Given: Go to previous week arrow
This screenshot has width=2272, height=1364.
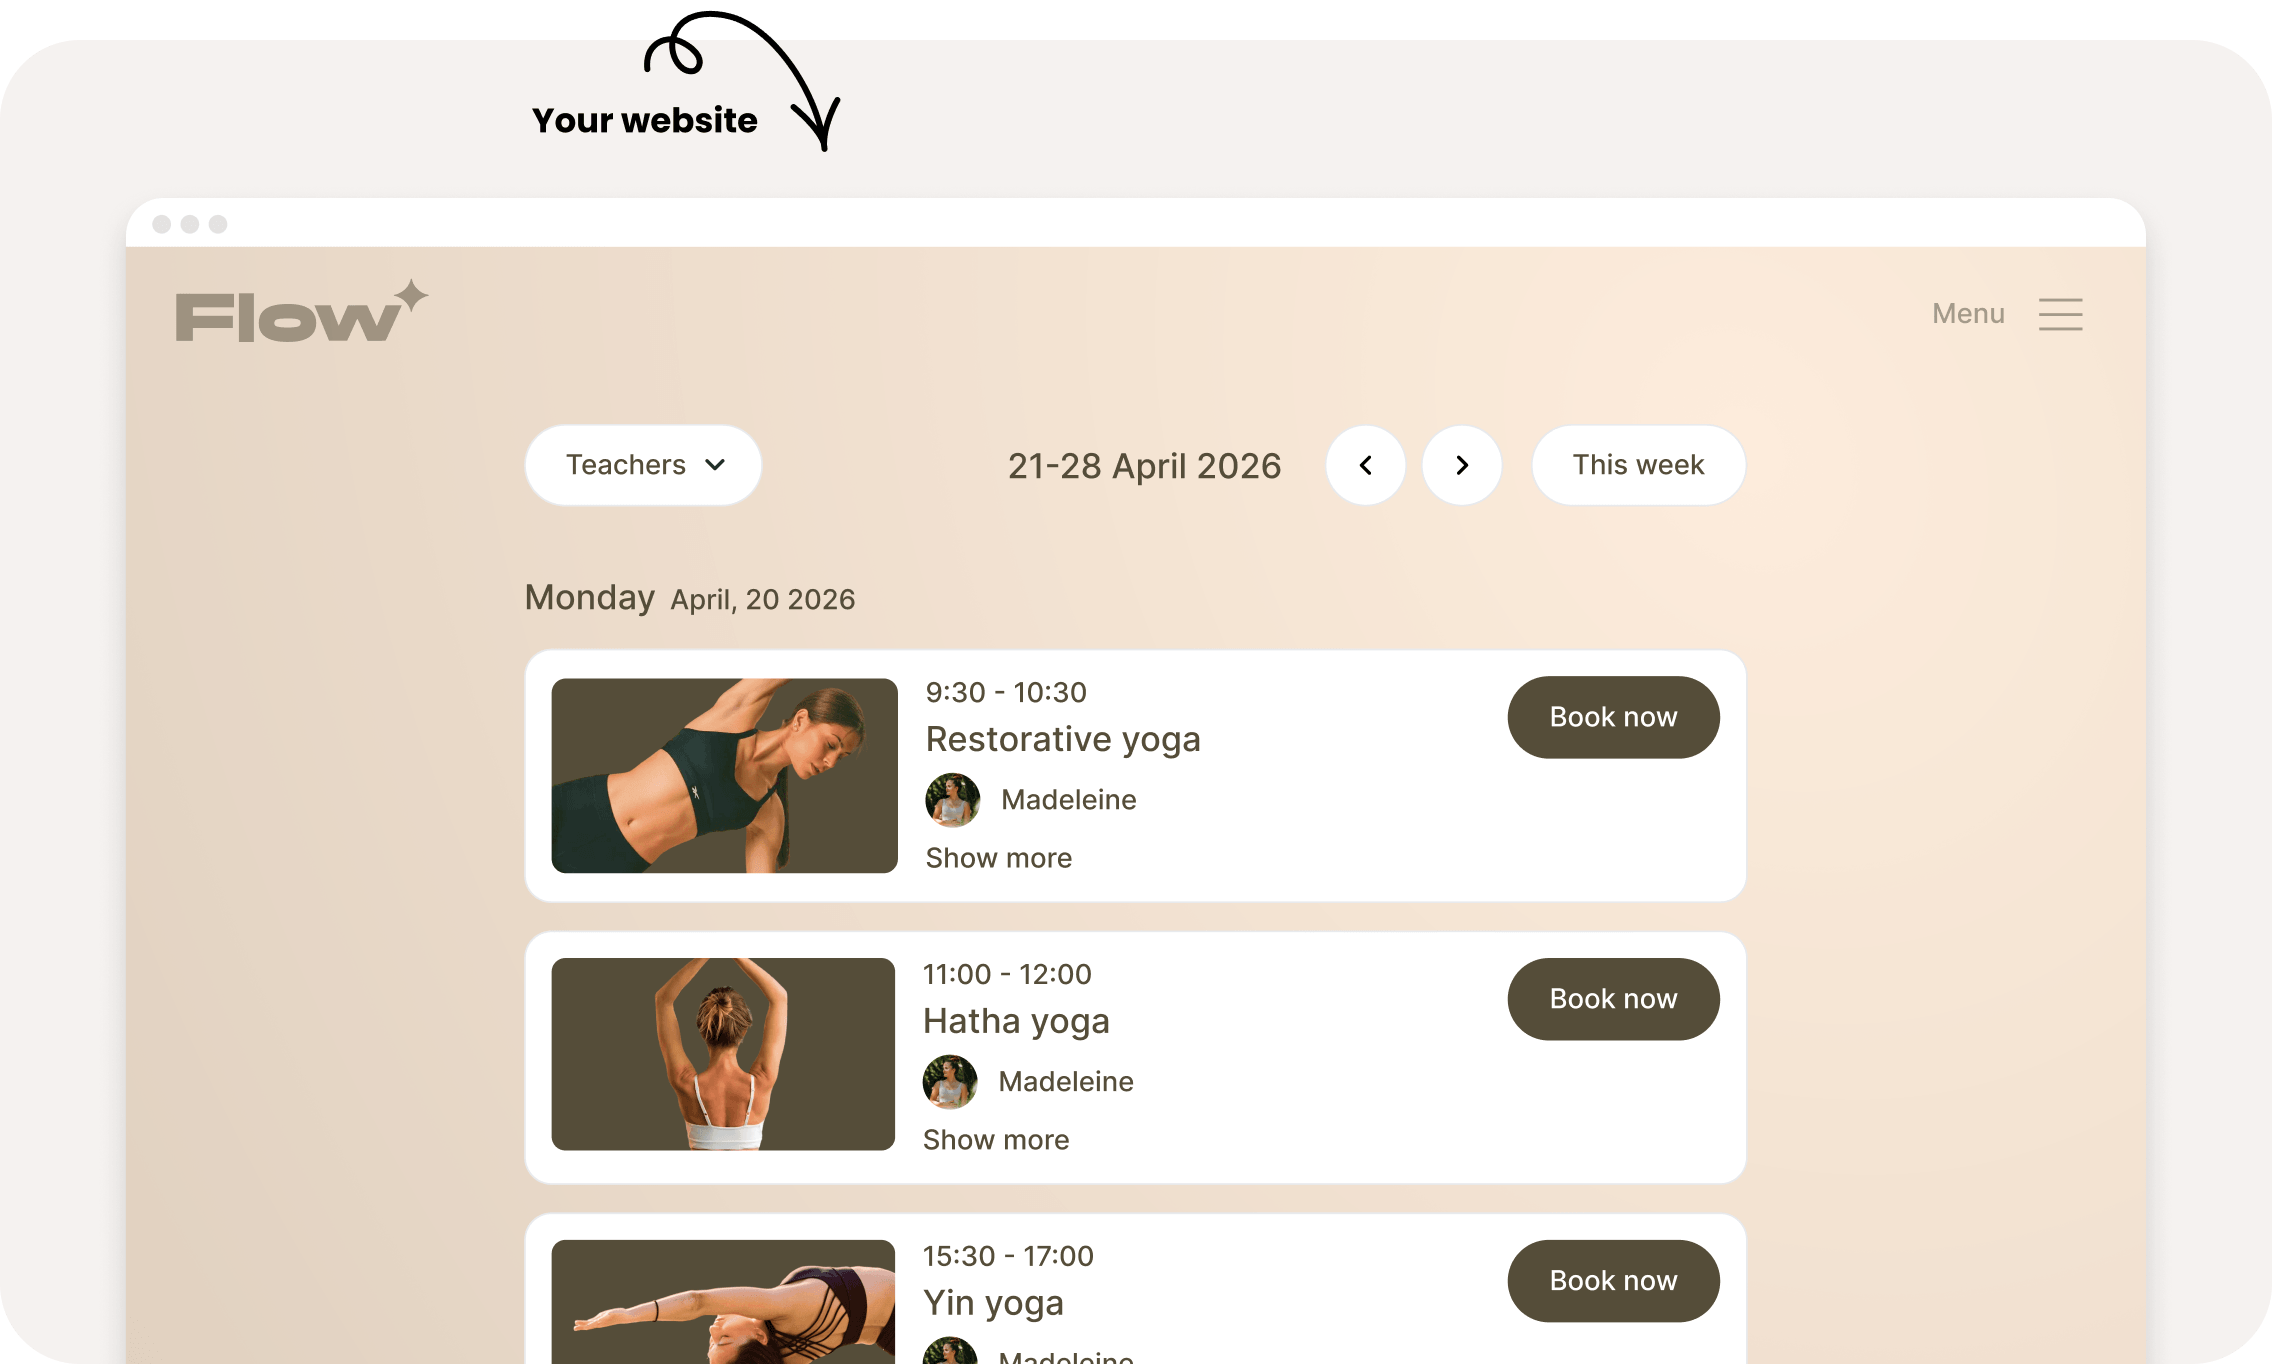Looking at the screenshot, I should pyautogui.click(x=1366, y=465).
